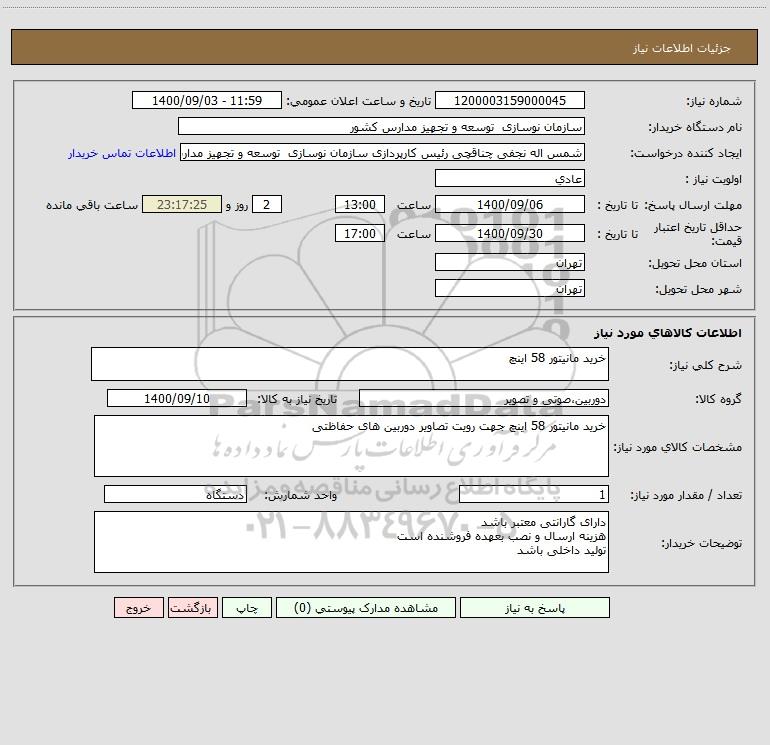The image size is (770, 745).
Task: Click the 'چاپ' print button
Action: (x=247, y=608)
